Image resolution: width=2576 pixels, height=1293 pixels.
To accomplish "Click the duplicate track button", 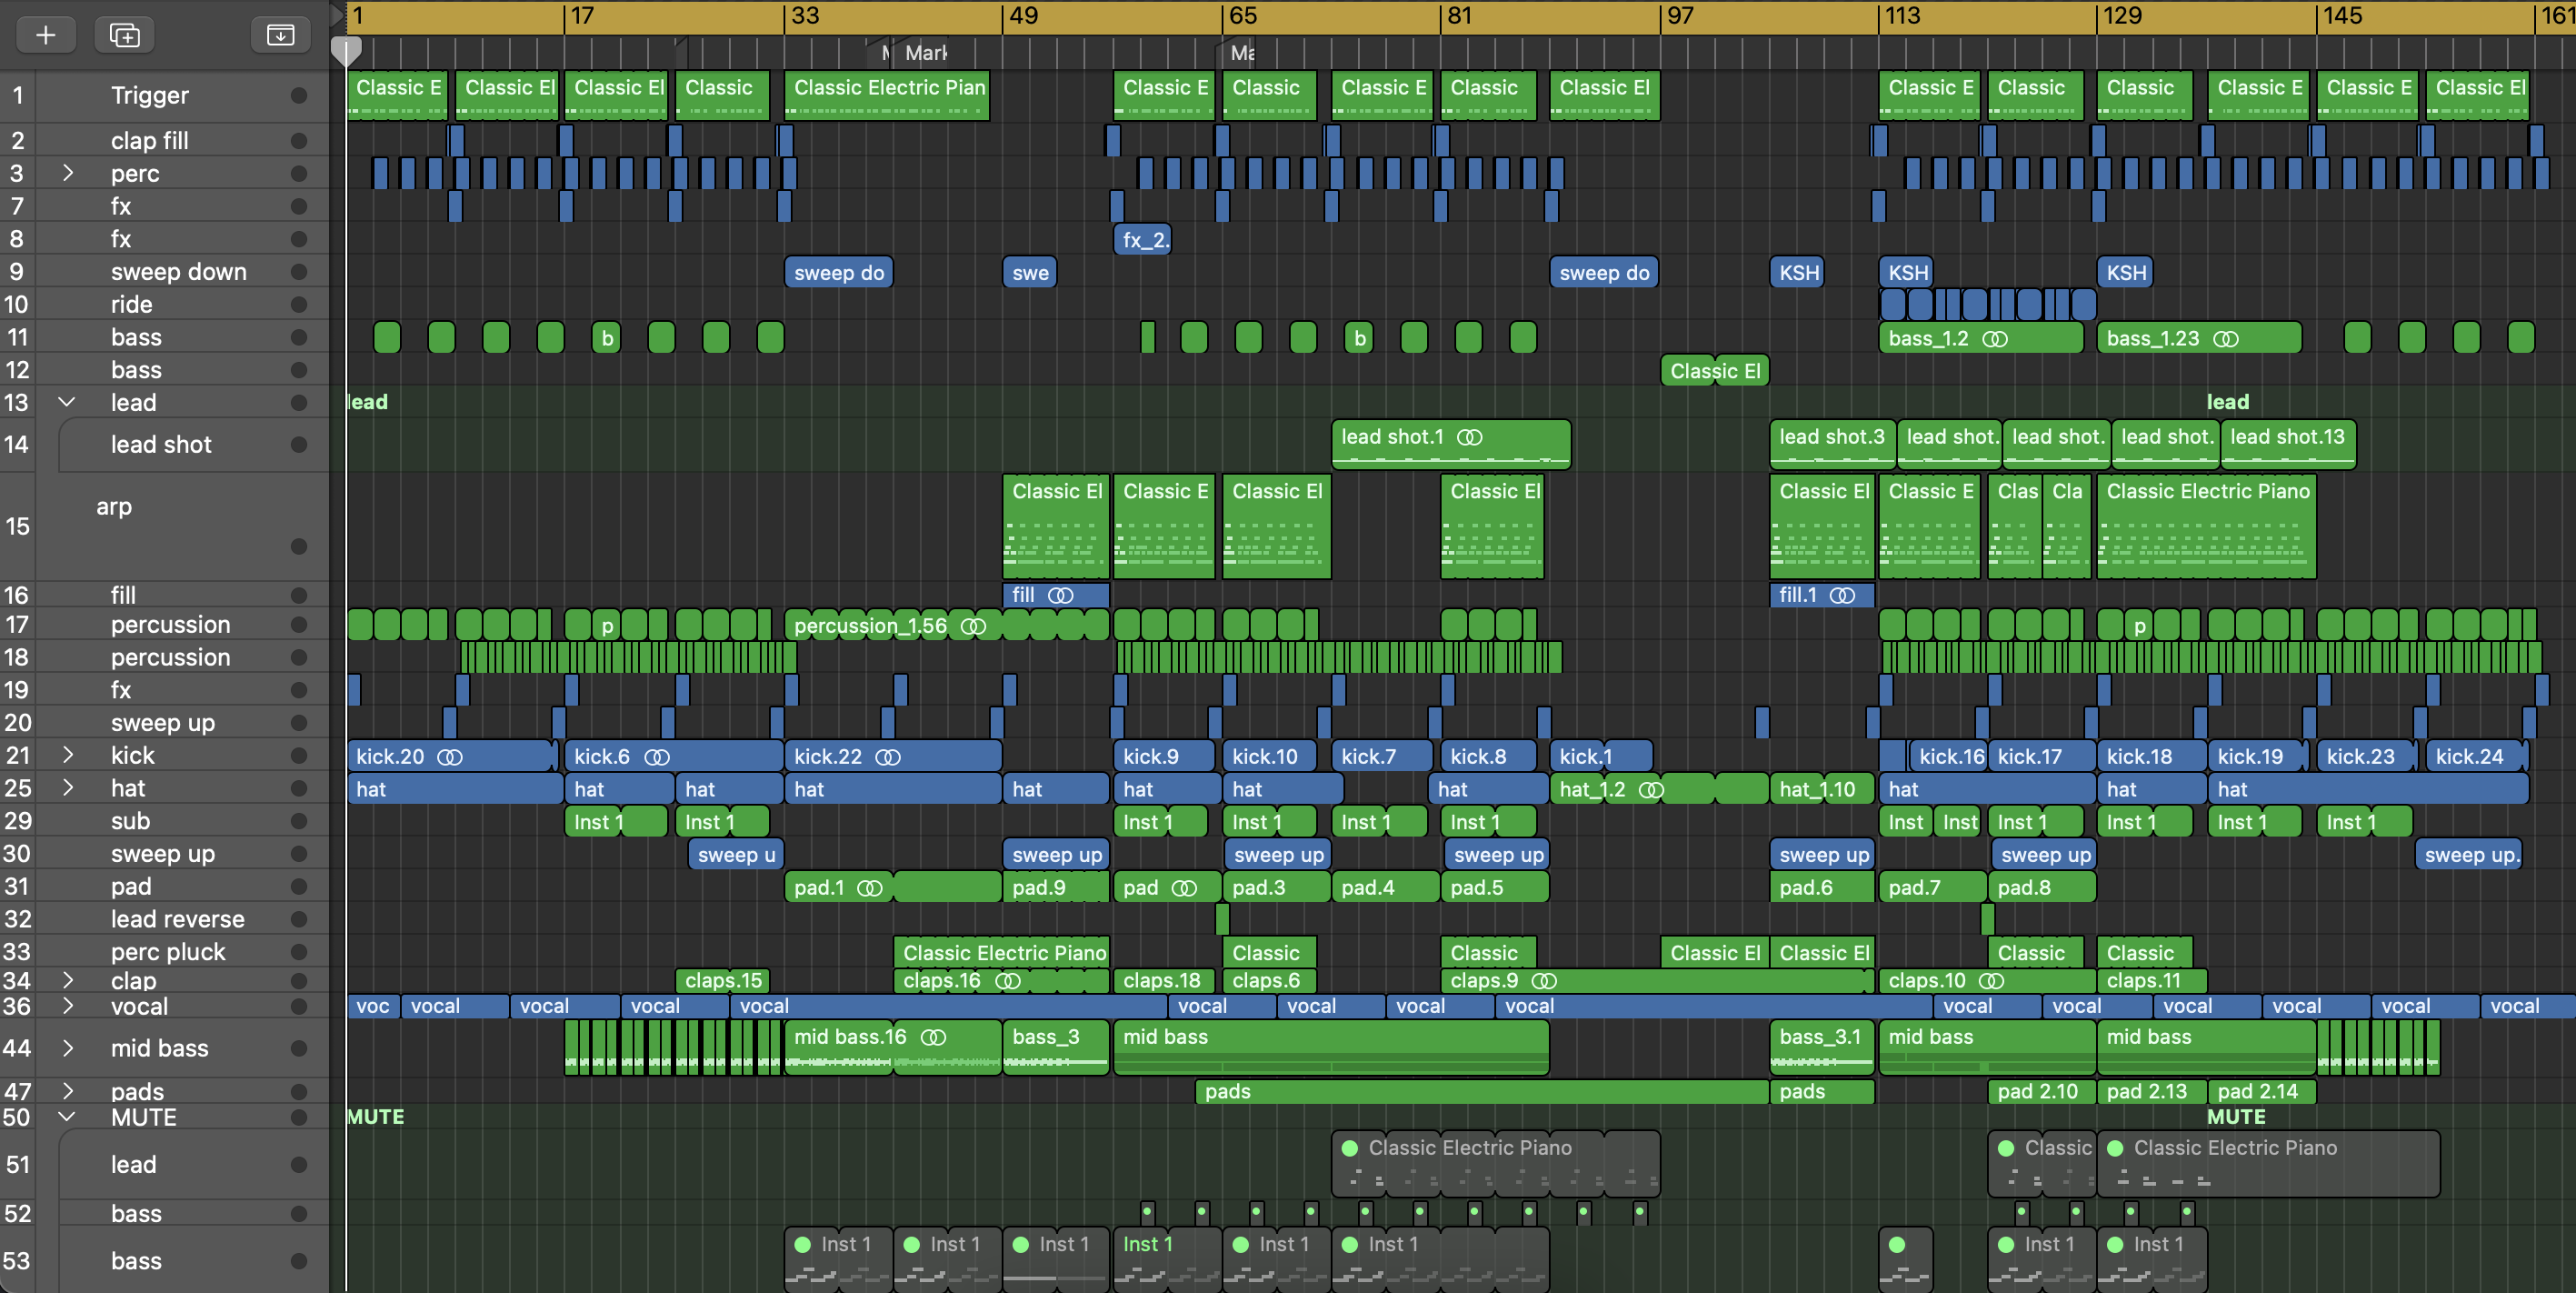I will tap(124, 35).
